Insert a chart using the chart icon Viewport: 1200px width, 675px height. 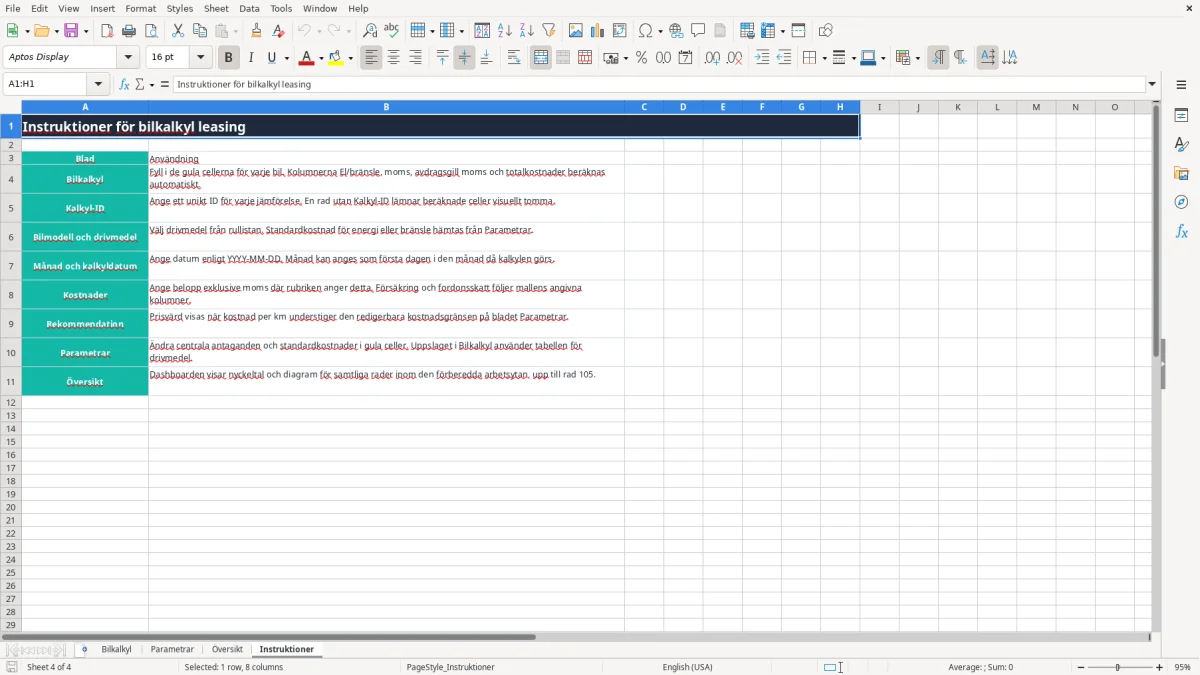point(598,31)
